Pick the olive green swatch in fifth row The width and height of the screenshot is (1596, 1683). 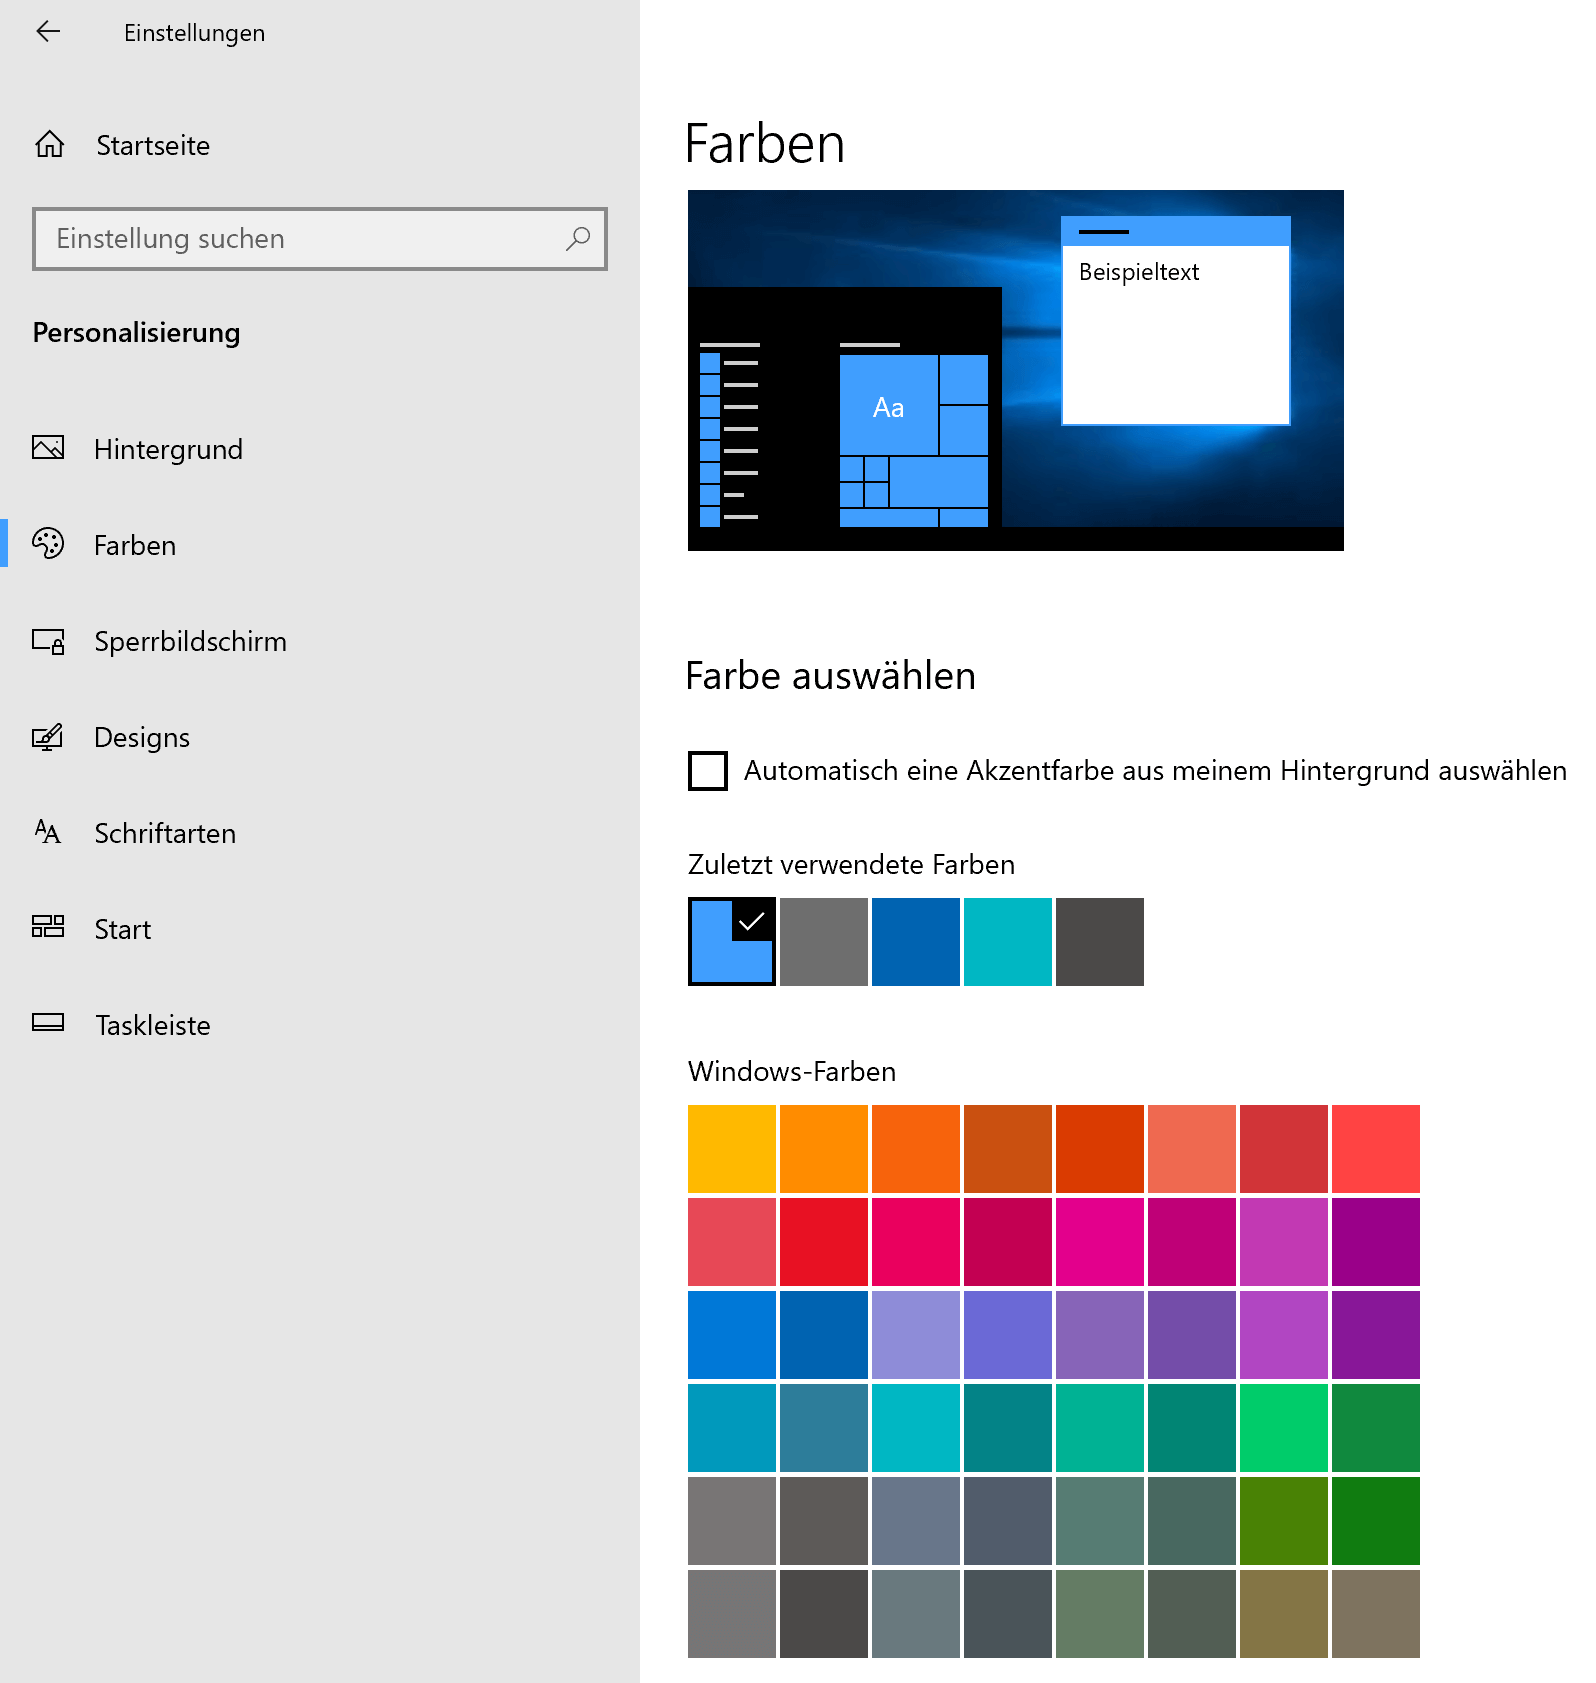pyautogui.click(x=1284, y=1521)
